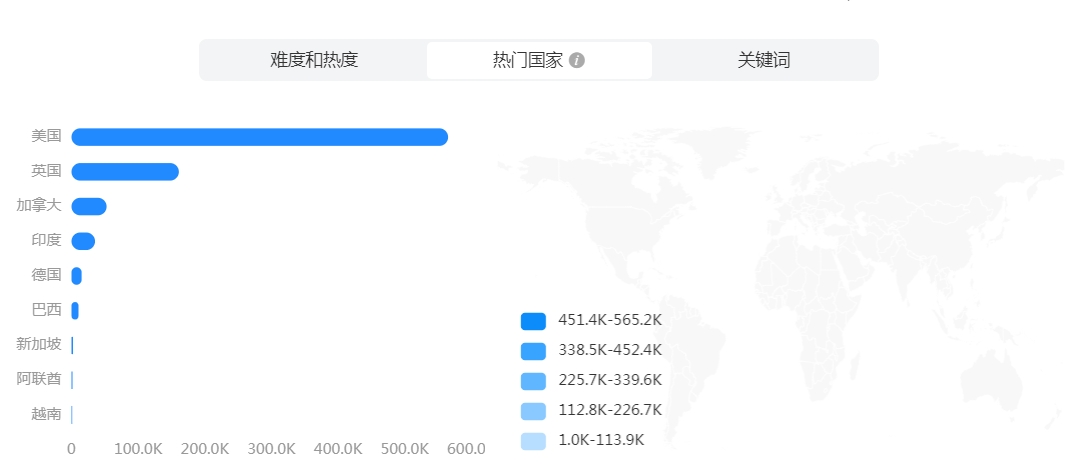Viewport: 1074px width, 474px height.
Task: Select the 112.8K-226.7K legend swatch
Action: [x=533, y=411]
